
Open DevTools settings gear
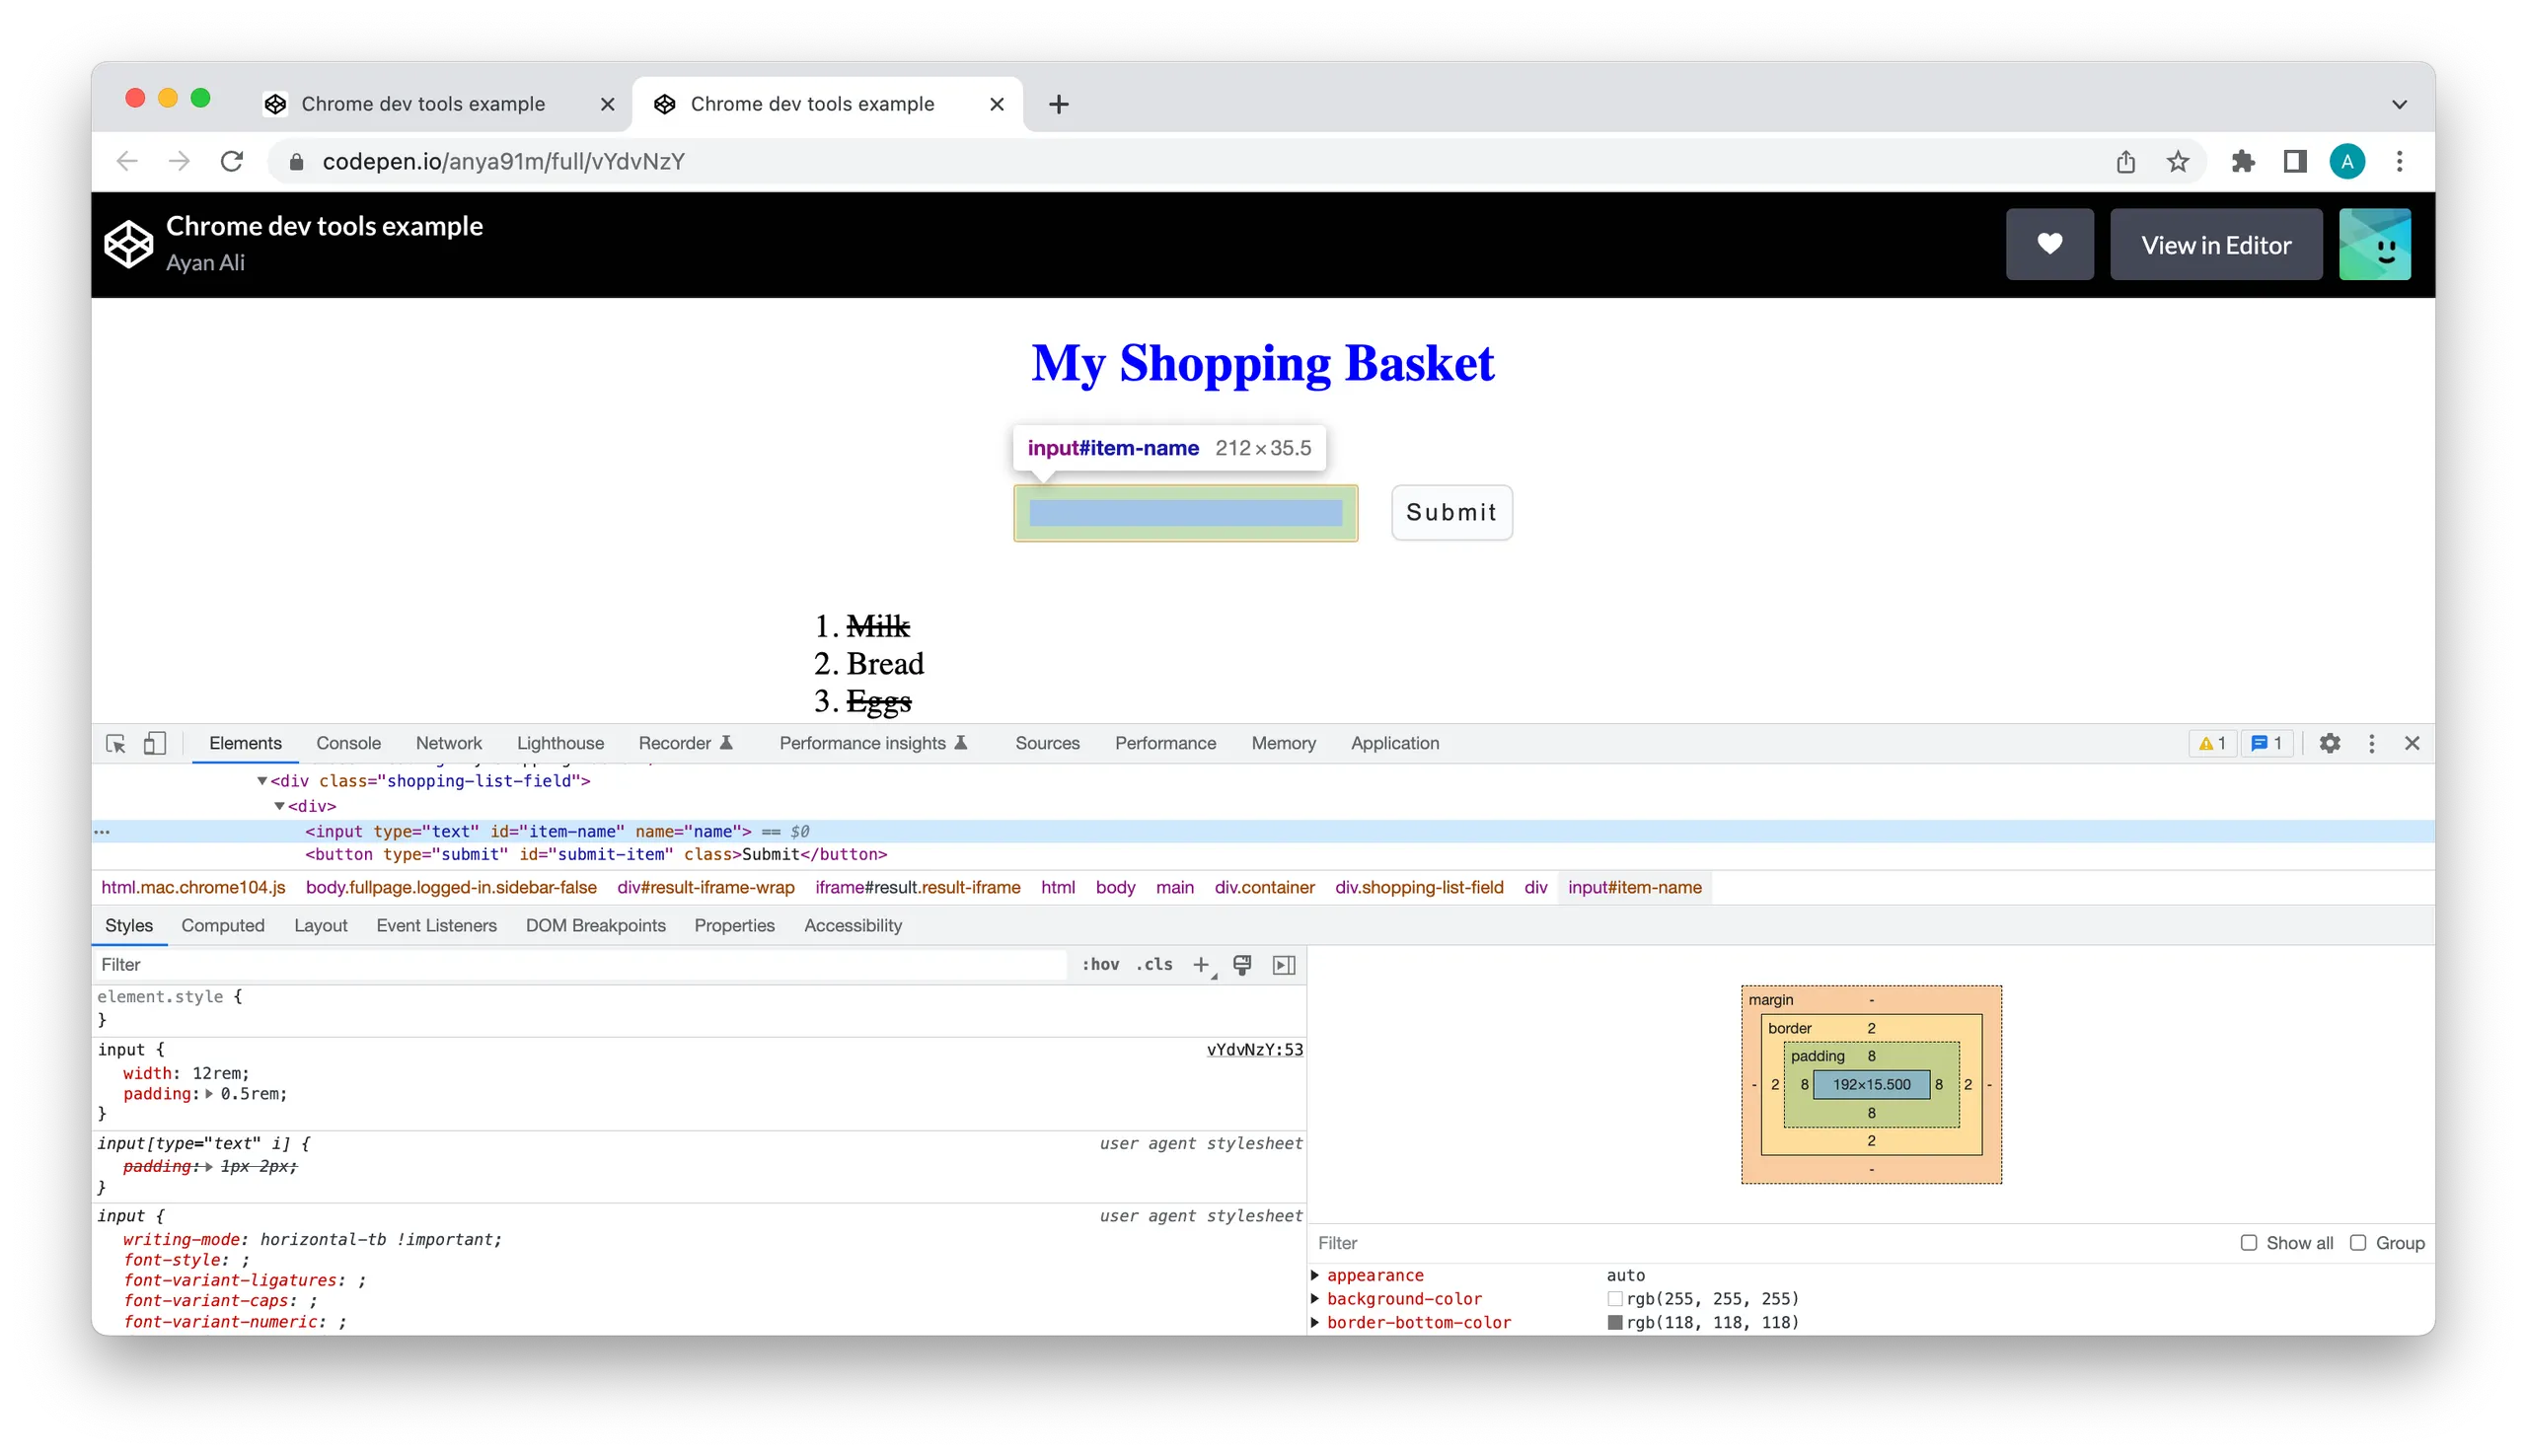pyautogui.click(x=2329, y=743)
